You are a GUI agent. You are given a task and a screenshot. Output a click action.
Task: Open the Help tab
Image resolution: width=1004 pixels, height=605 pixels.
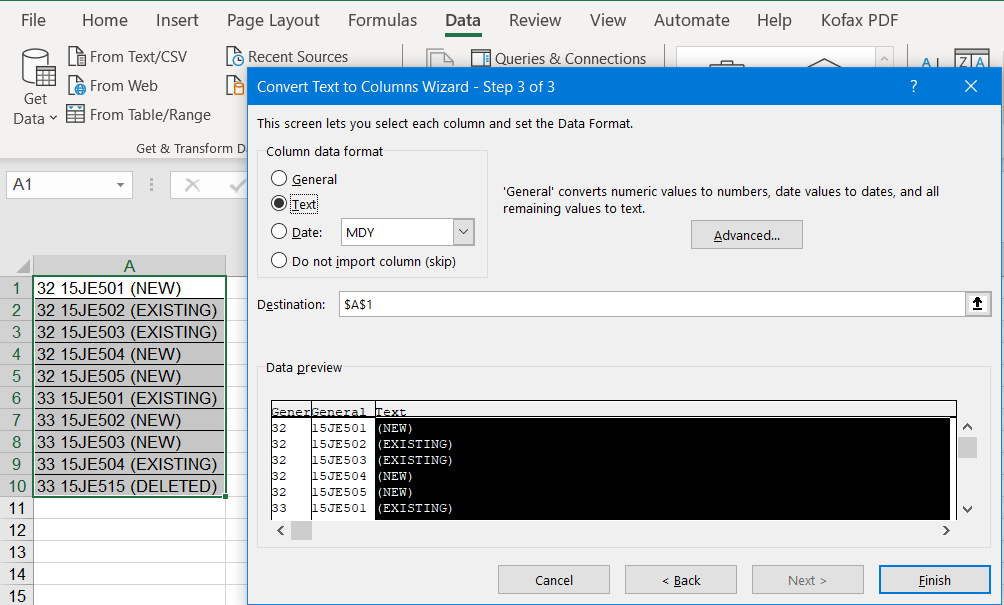click(774, 20)
